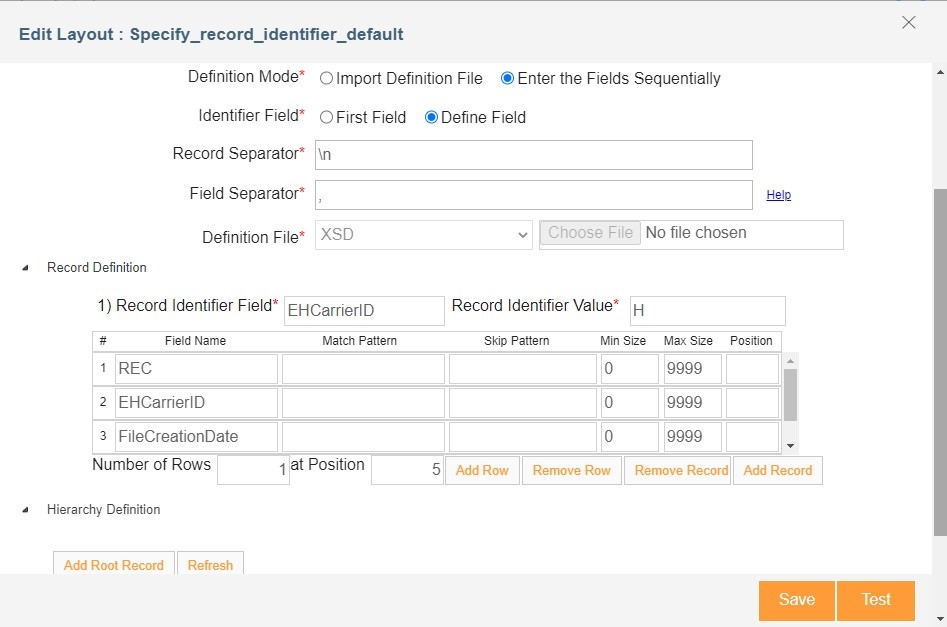The height and width of the screenshot is (627, 947).
Task: Edit Max Size for EHCarrierID row
Action: (693, 402)
